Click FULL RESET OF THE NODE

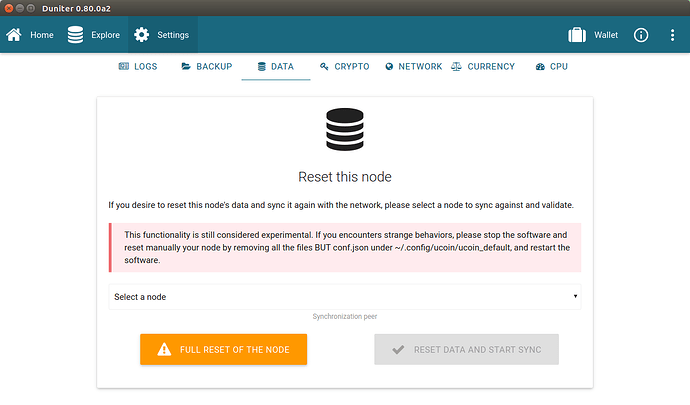coord(224,349)
